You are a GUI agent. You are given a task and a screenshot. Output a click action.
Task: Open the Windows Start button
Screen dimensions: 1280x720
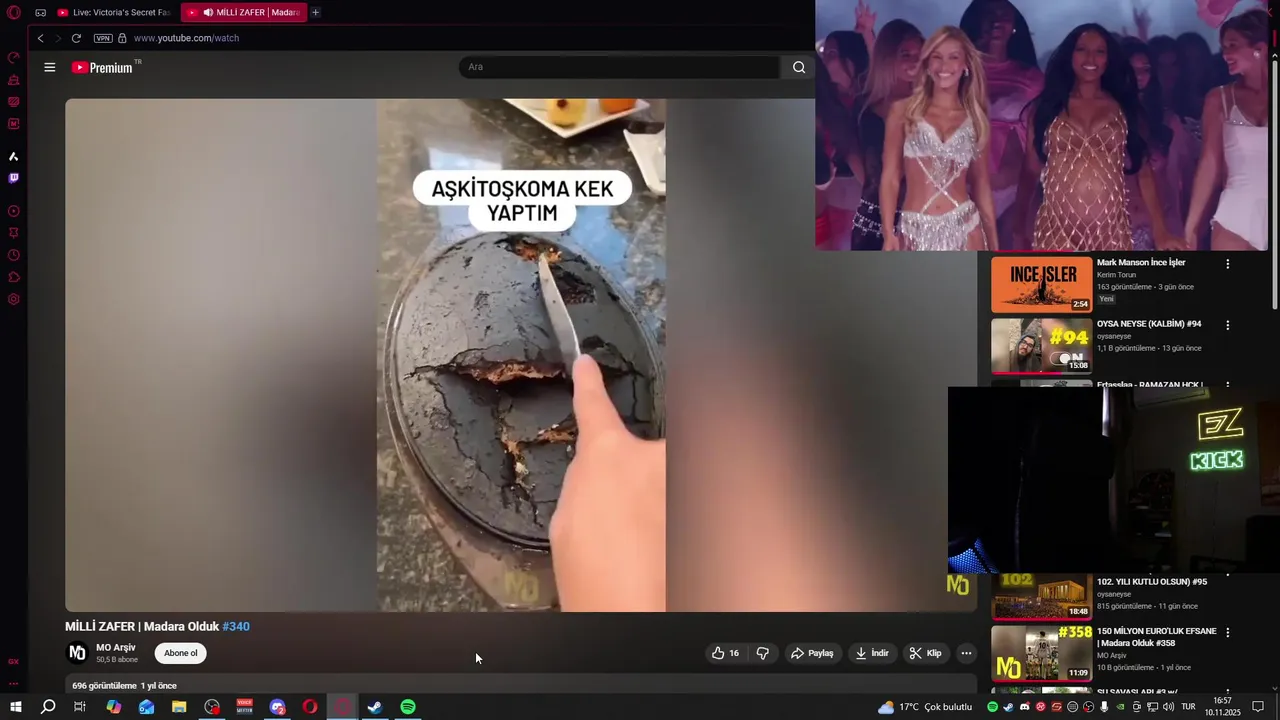coord(15,707)
